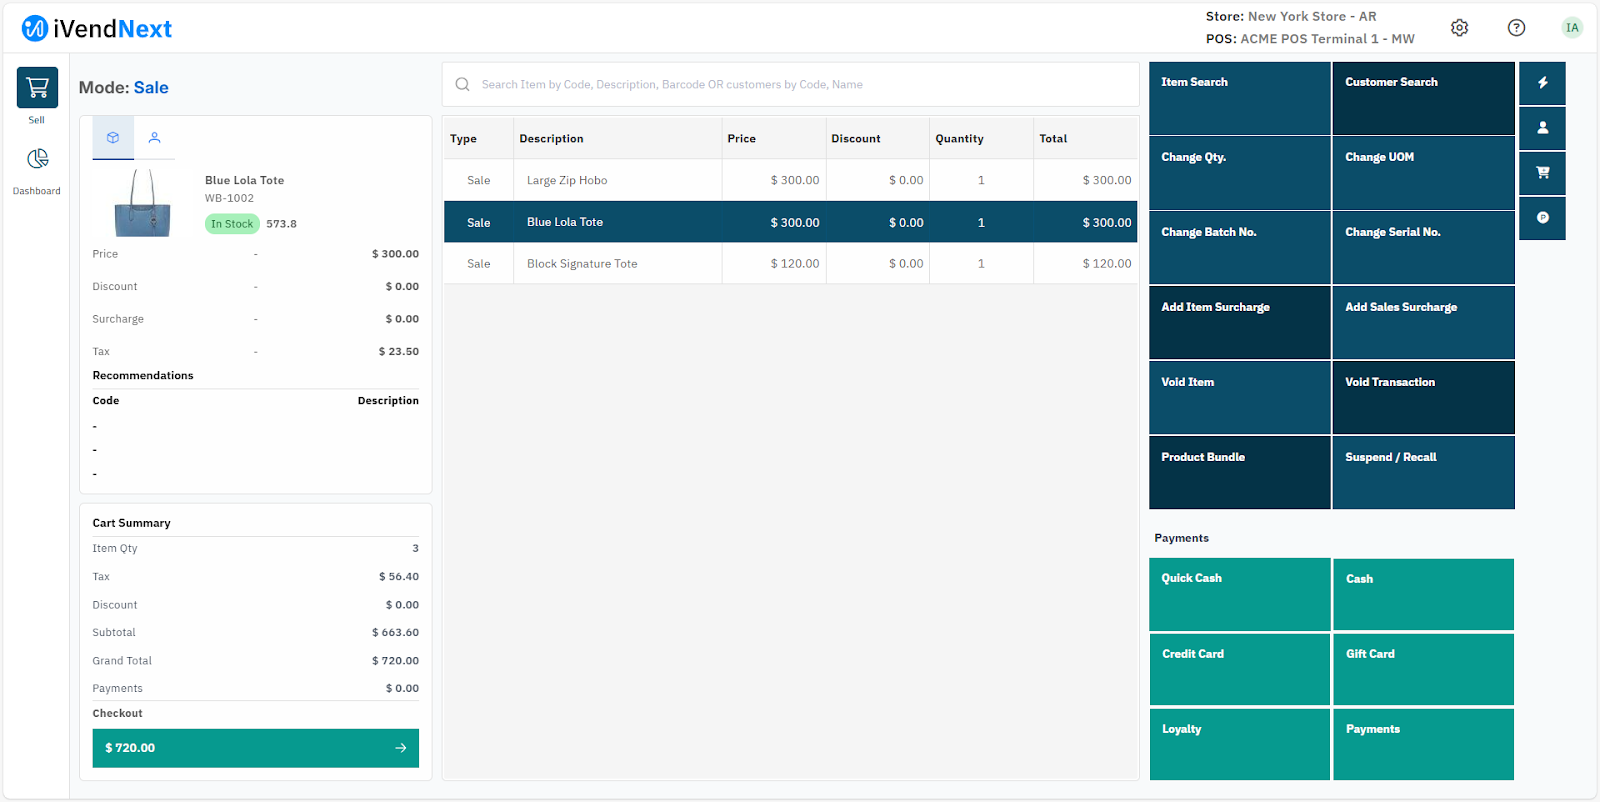
Task: Select the Block Signature Tote row
Action: [x=790, y=264]
